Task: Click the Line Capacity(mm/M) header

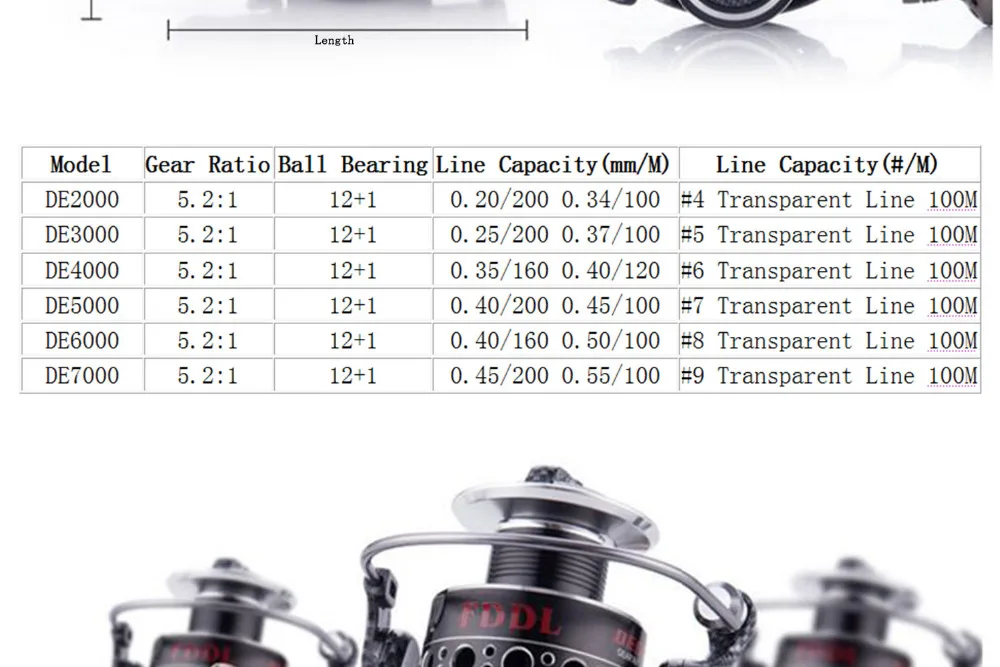Action: click(555, 165)
